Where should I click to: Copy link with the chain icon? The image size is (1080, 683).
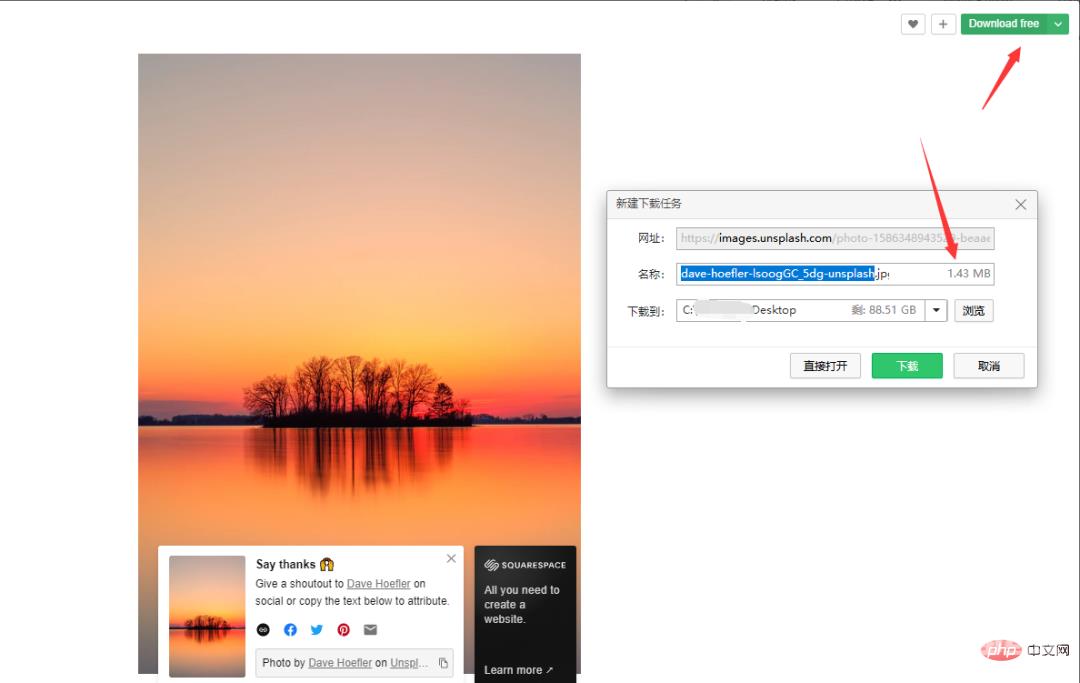(263, 629)
